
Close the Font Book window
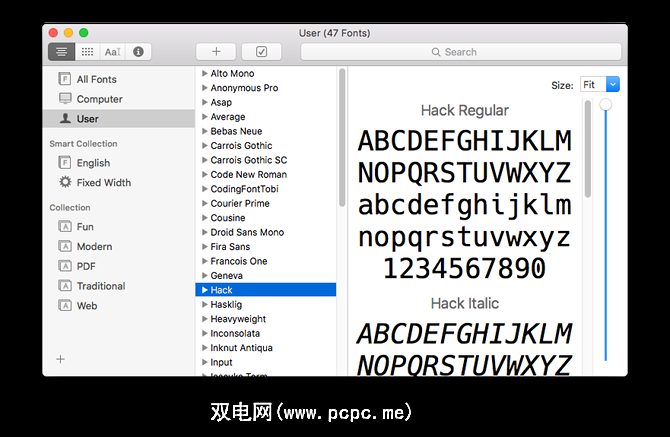point(53,32)
